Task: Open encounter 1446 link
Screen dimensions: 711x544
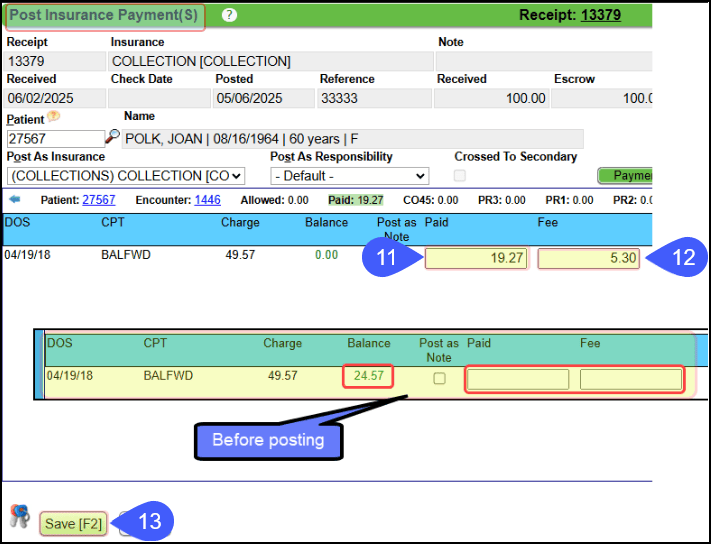Action: tap(207, 200)
